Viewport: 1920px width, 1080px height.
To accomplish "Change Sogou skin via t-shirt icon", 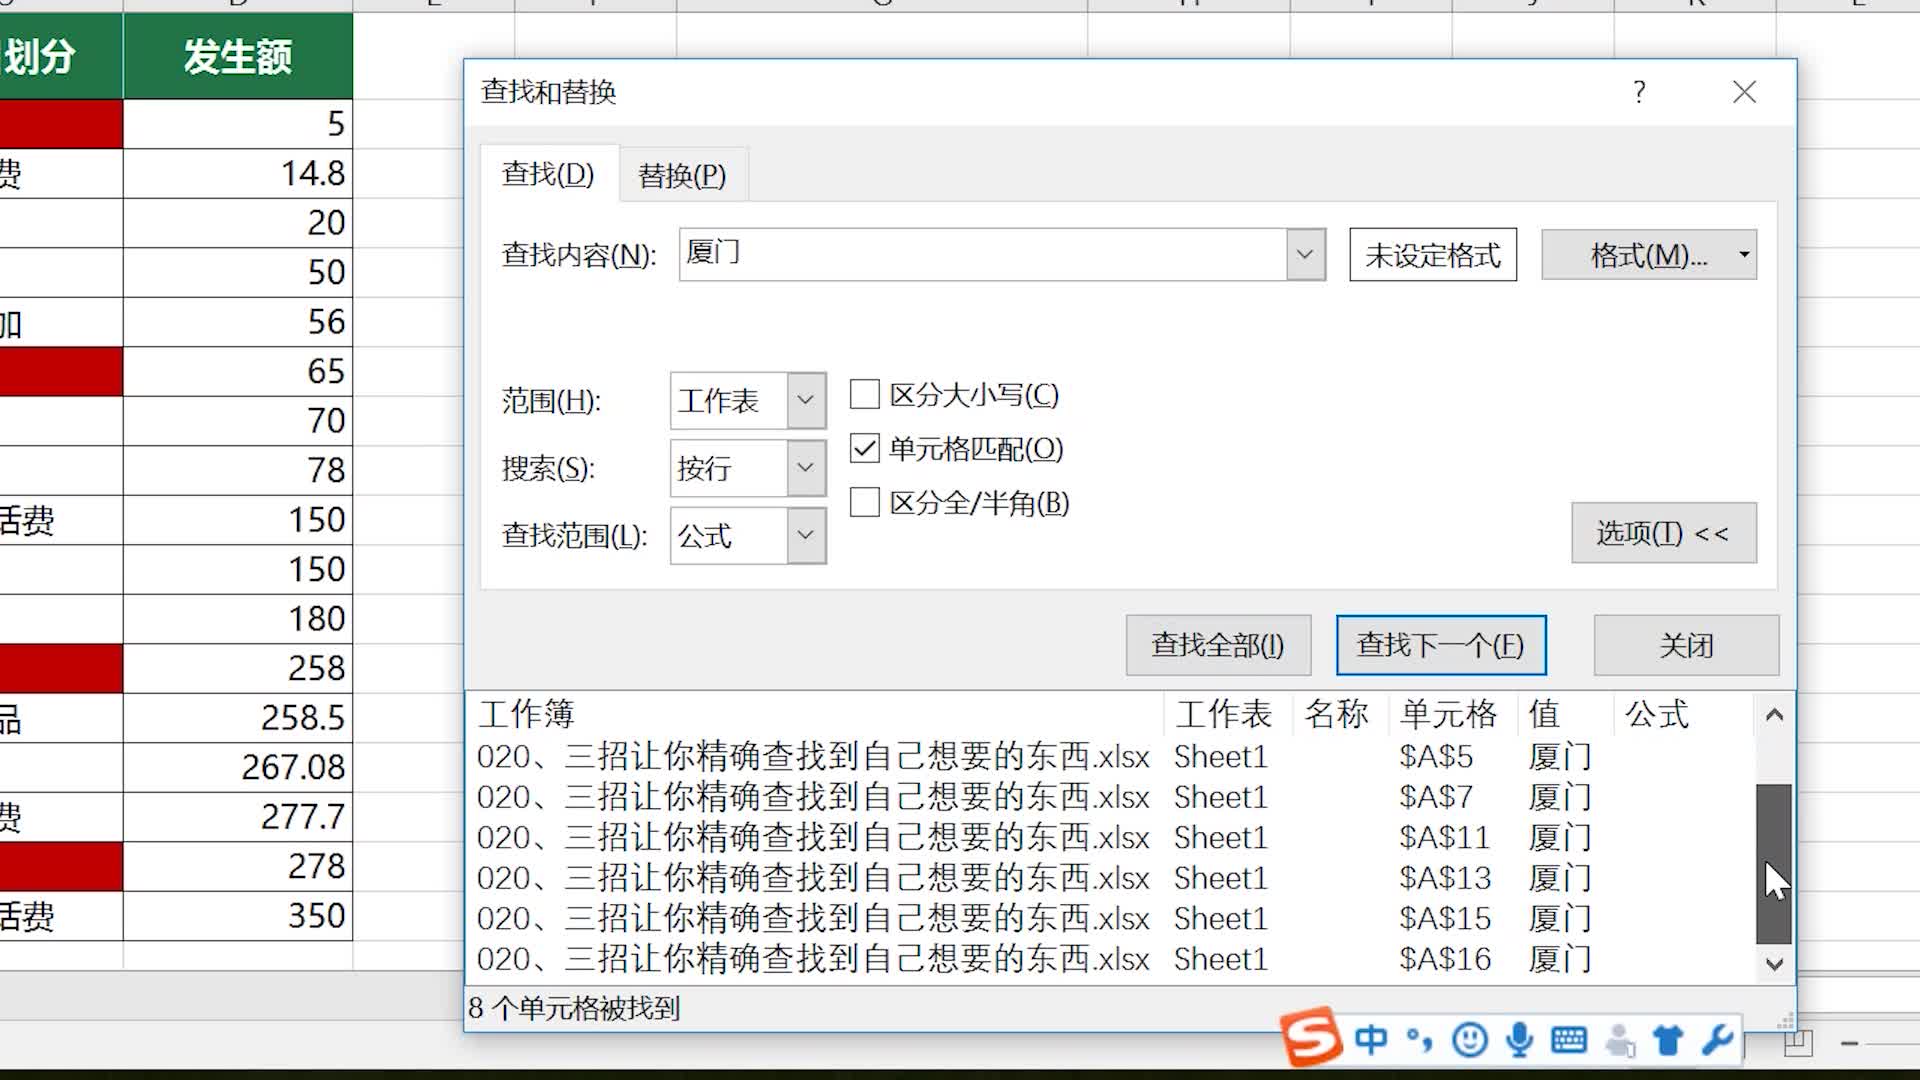I will click(1666, 1039).
